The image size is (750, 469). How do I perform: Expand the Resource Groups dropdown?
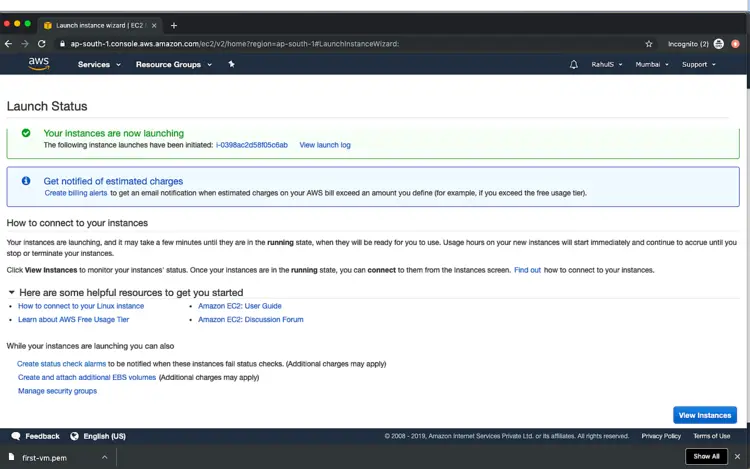174,65
